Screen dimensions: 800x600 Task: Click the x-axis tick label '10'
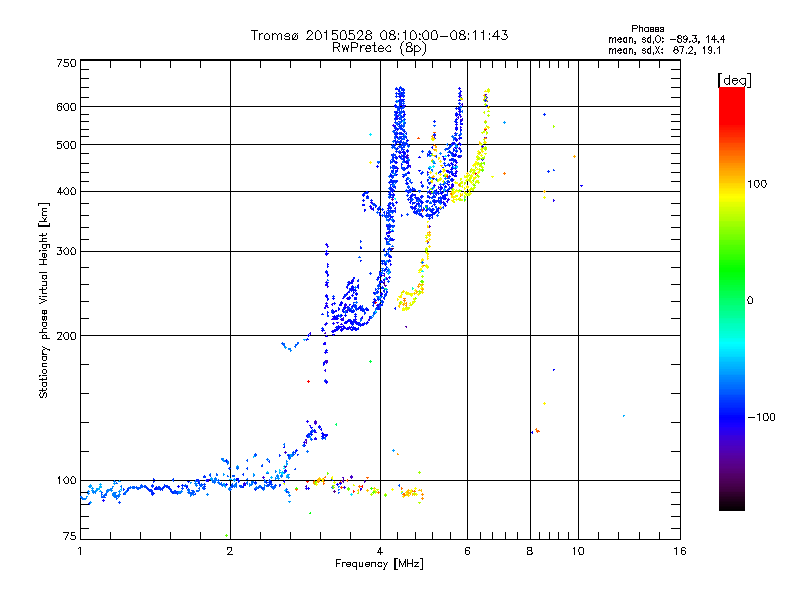(x=578, y=551)
